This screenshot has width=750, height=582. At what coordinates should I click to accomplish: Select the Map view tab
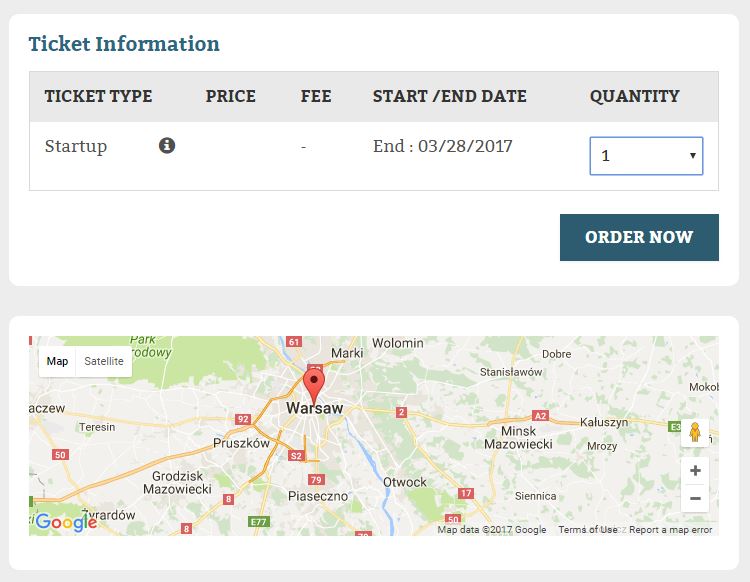[57, 361]
